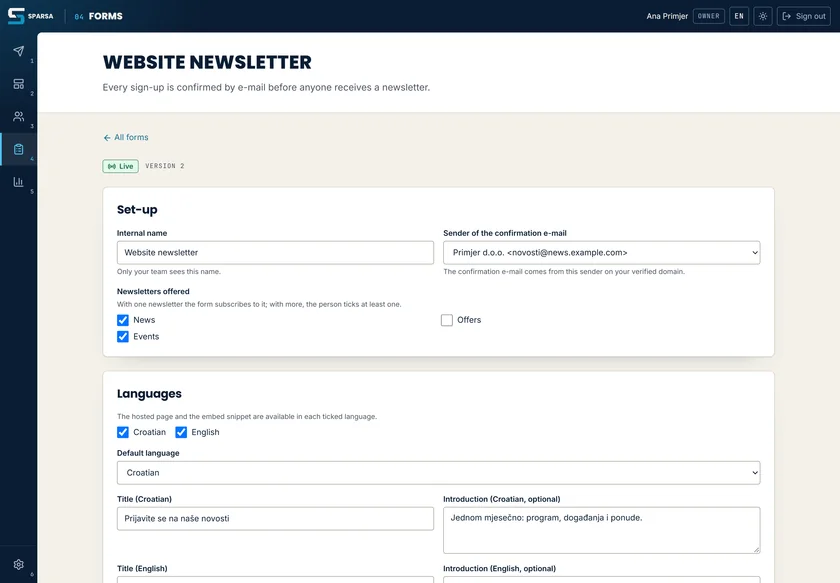Open the reports bar-chart sidebar icon
840x583 pixels.
tap(19, 182)
